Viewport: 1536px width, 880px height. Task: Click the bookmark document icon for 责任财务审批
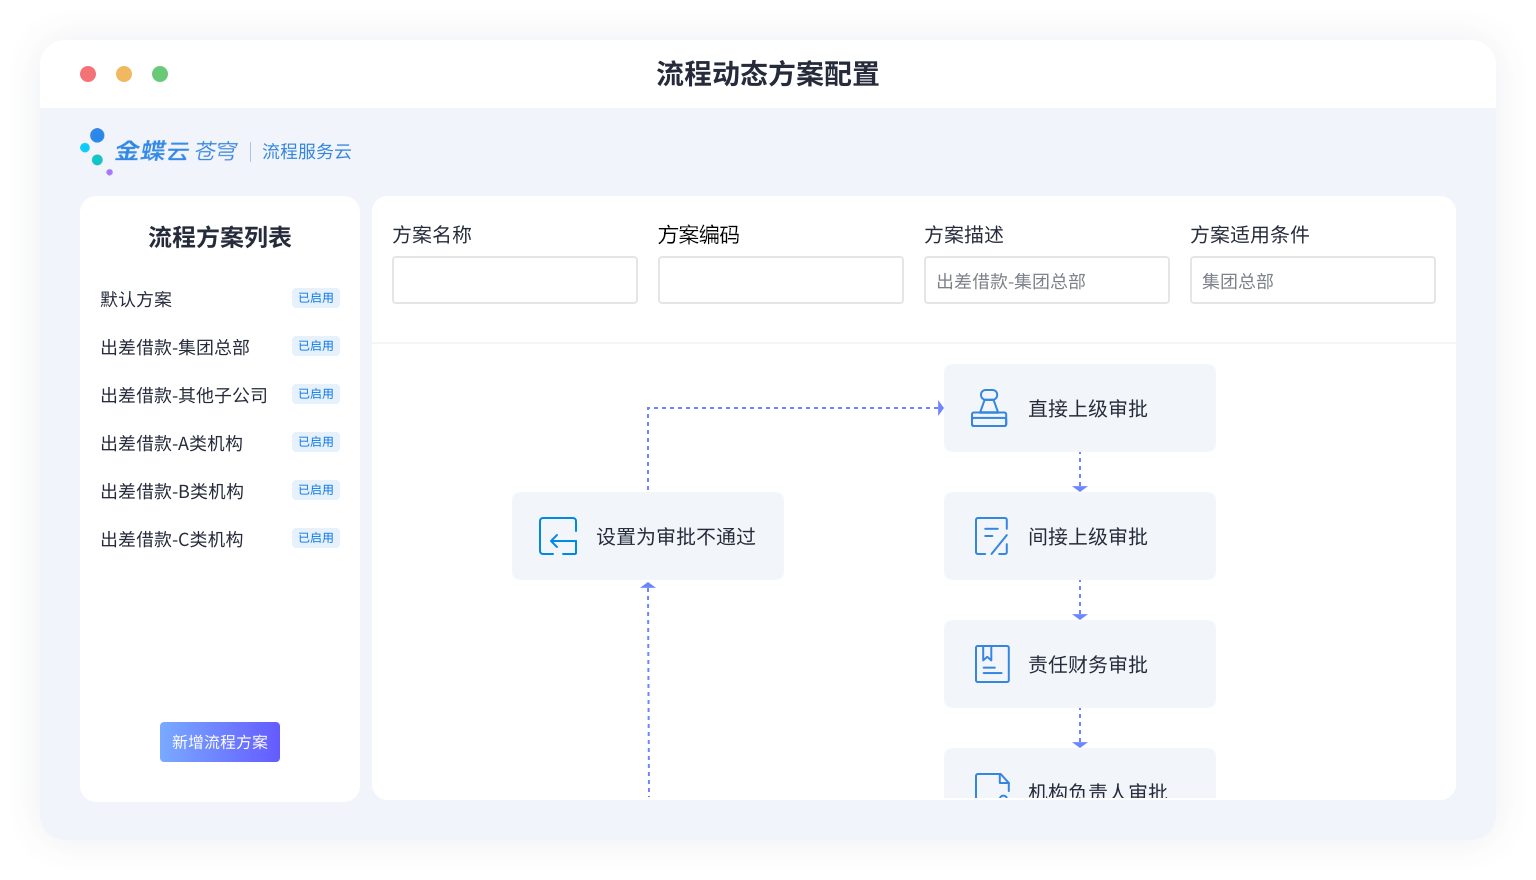tap(992, 664)
